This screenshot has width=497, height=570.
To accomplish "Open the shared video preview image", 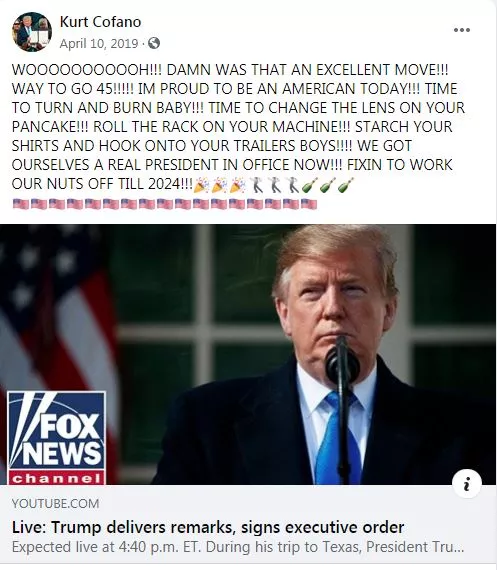I will (x=248, y=354).
